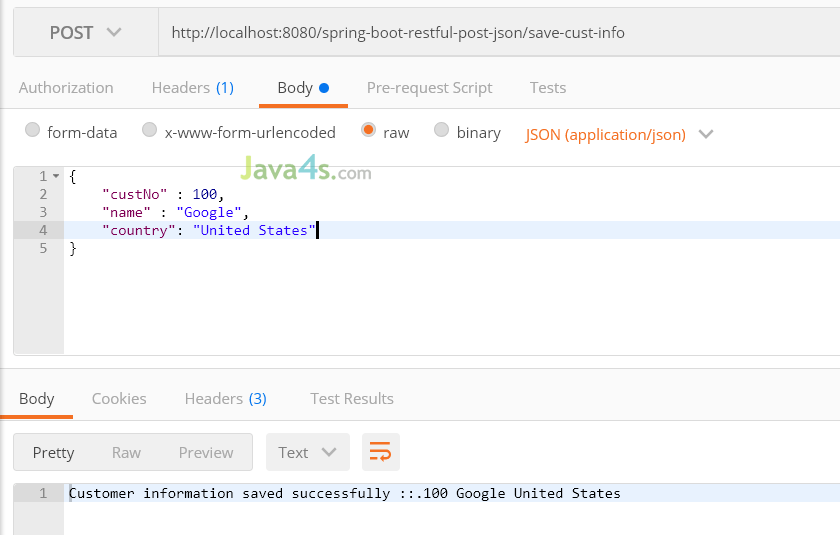840x535 pixels.
Task: Open the response Headers (3) tab
Action: [x=226, y=398]
